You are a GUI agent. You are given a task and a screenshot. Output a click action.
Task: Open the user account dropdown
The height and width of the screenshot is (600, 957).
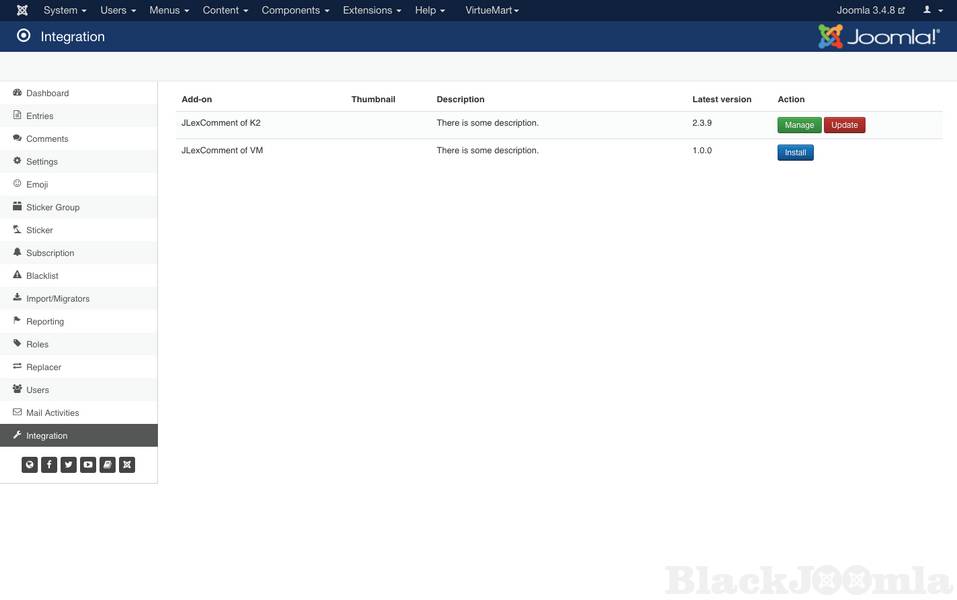pos(932,10)
